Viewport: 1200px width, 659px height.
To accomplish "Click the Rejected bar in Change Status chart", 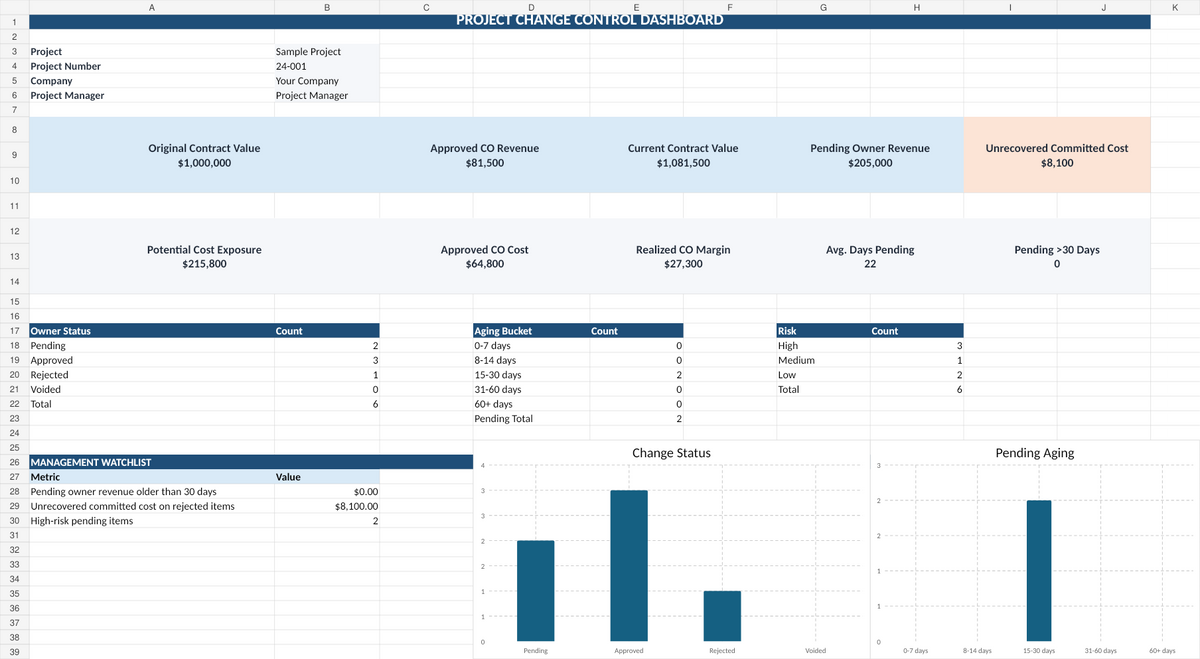I will pos(722,616).
